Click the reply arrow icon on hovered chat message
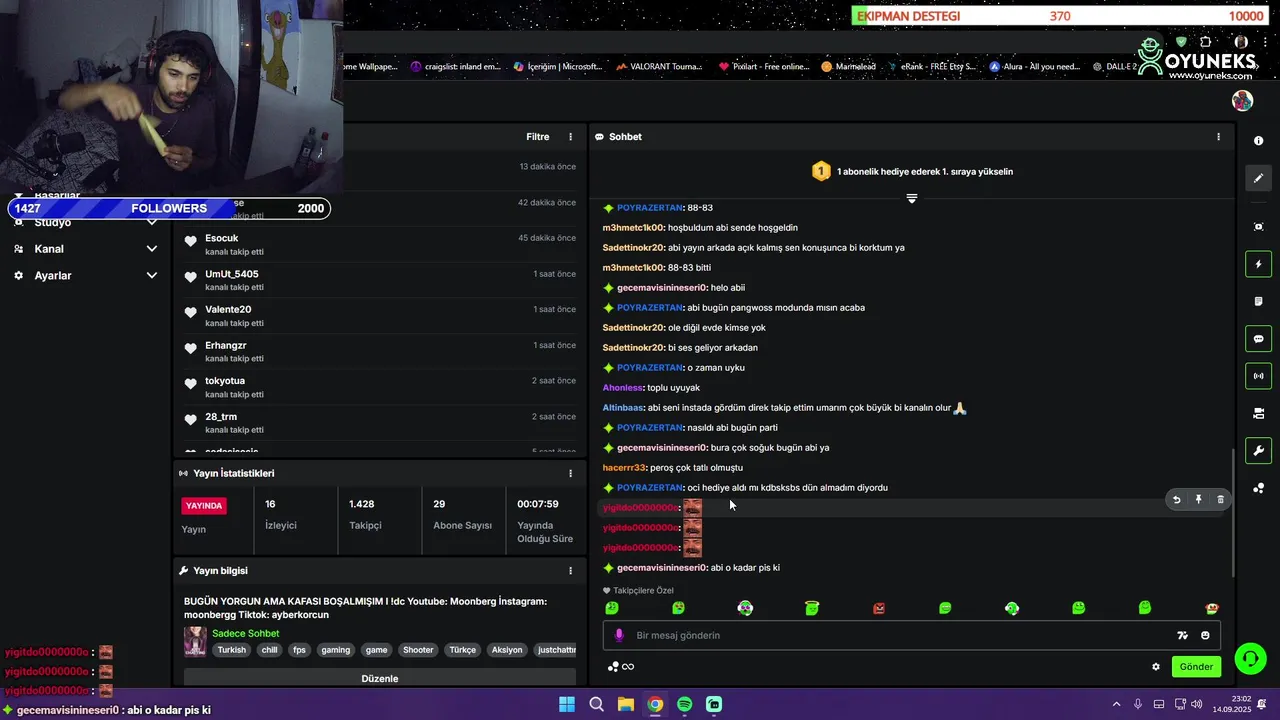Image resolution: width=1280 pixels, height=720 pixels. point(1176,499)
